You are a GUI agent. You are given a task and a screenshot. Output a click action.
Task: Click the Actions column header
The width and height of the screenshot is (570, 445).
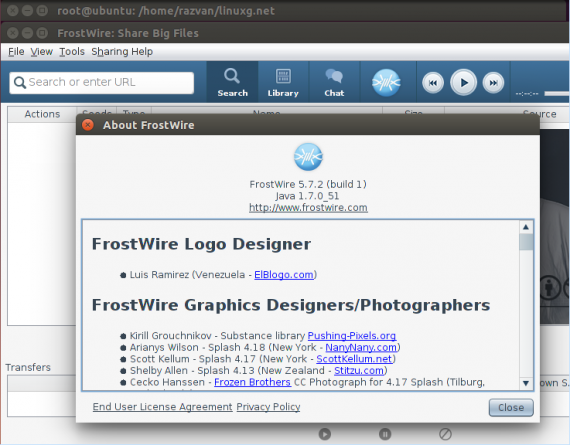(42, 114)
